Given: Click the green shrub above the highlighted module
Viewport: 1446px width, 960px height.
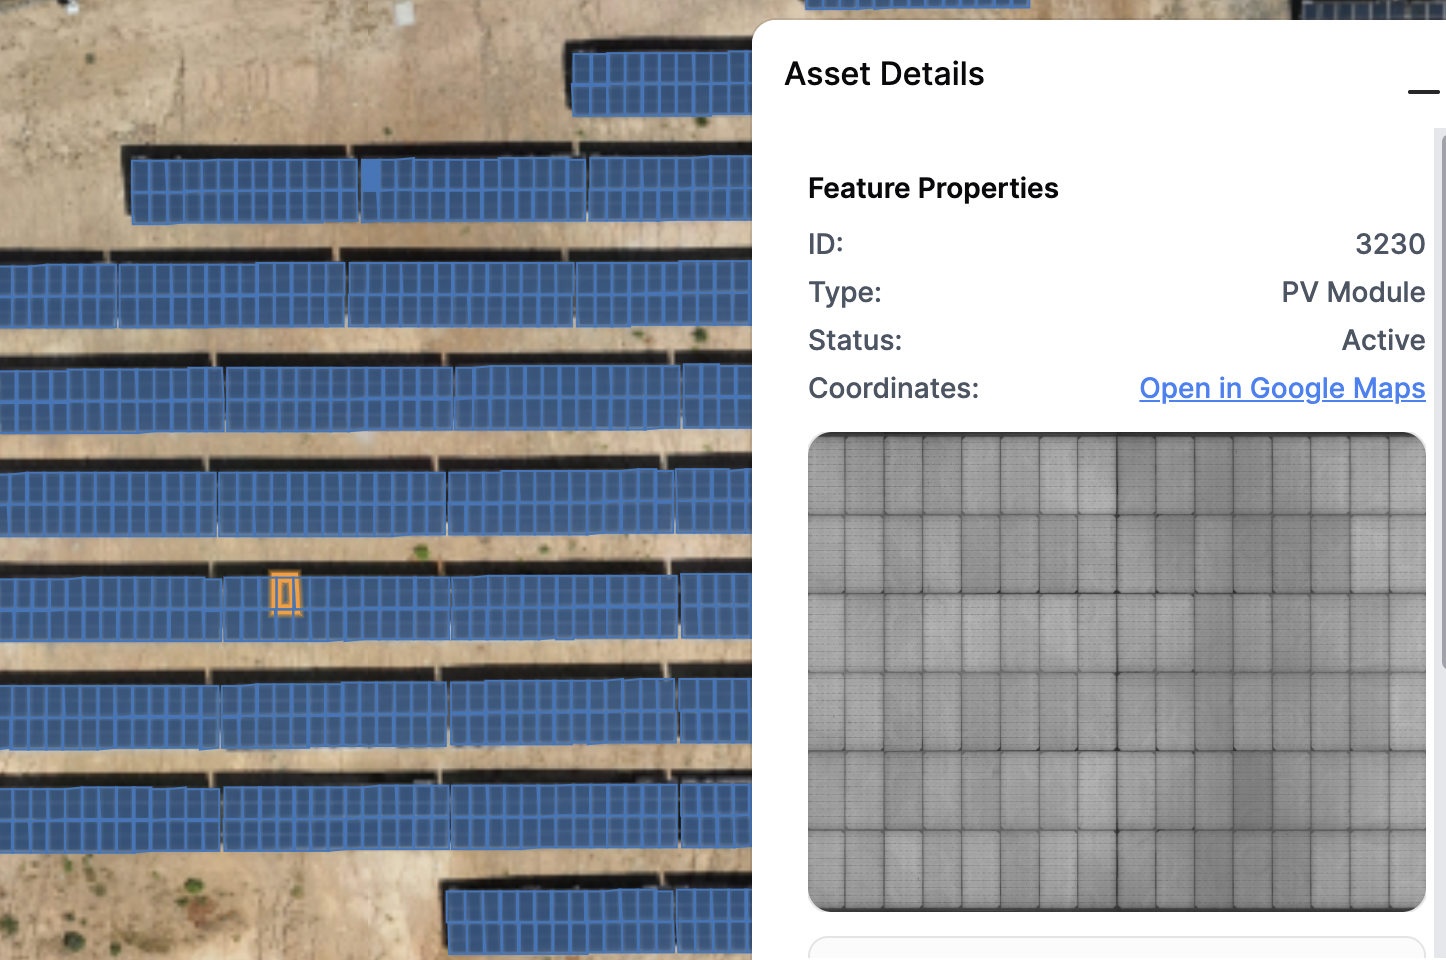Looking at the screenshot, I should click(422, 551).
